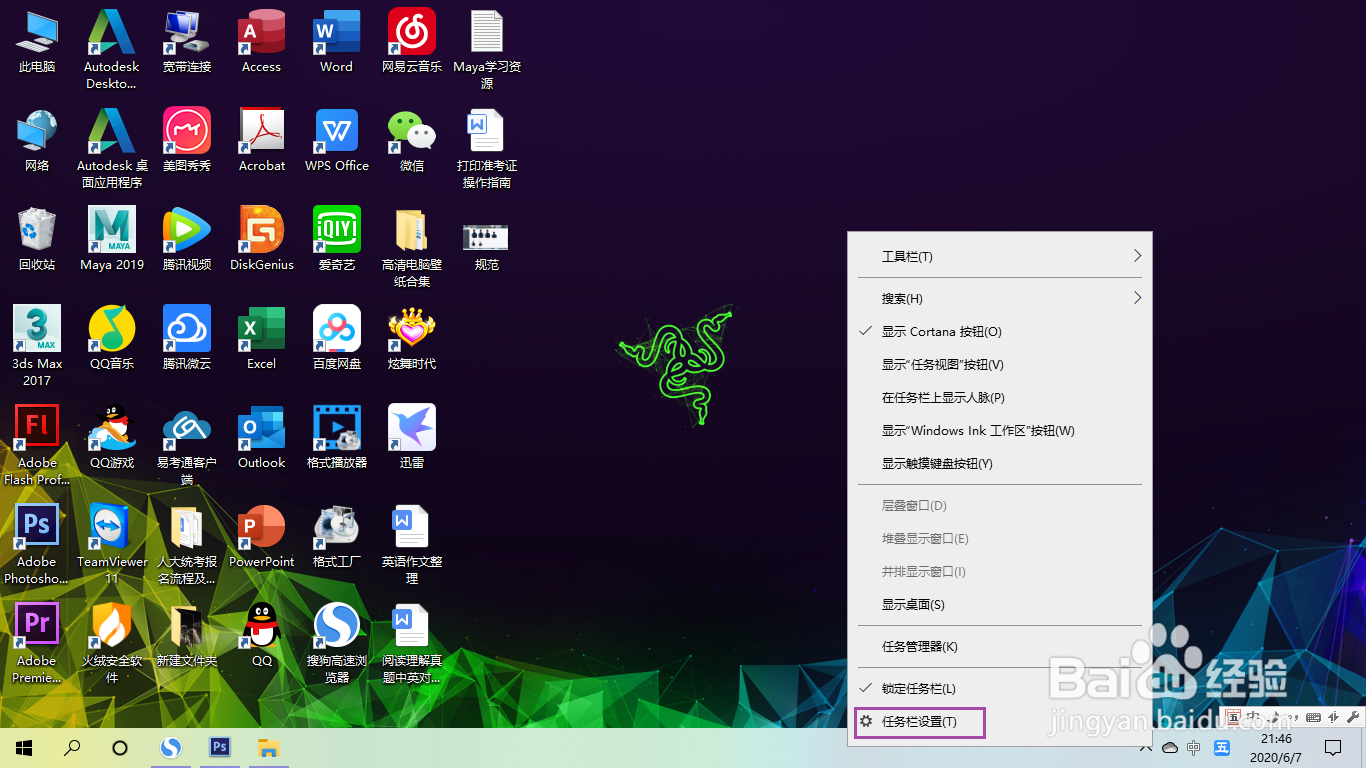
Task: Select the Word shortcut icon
Action: (x=337, y=42)
